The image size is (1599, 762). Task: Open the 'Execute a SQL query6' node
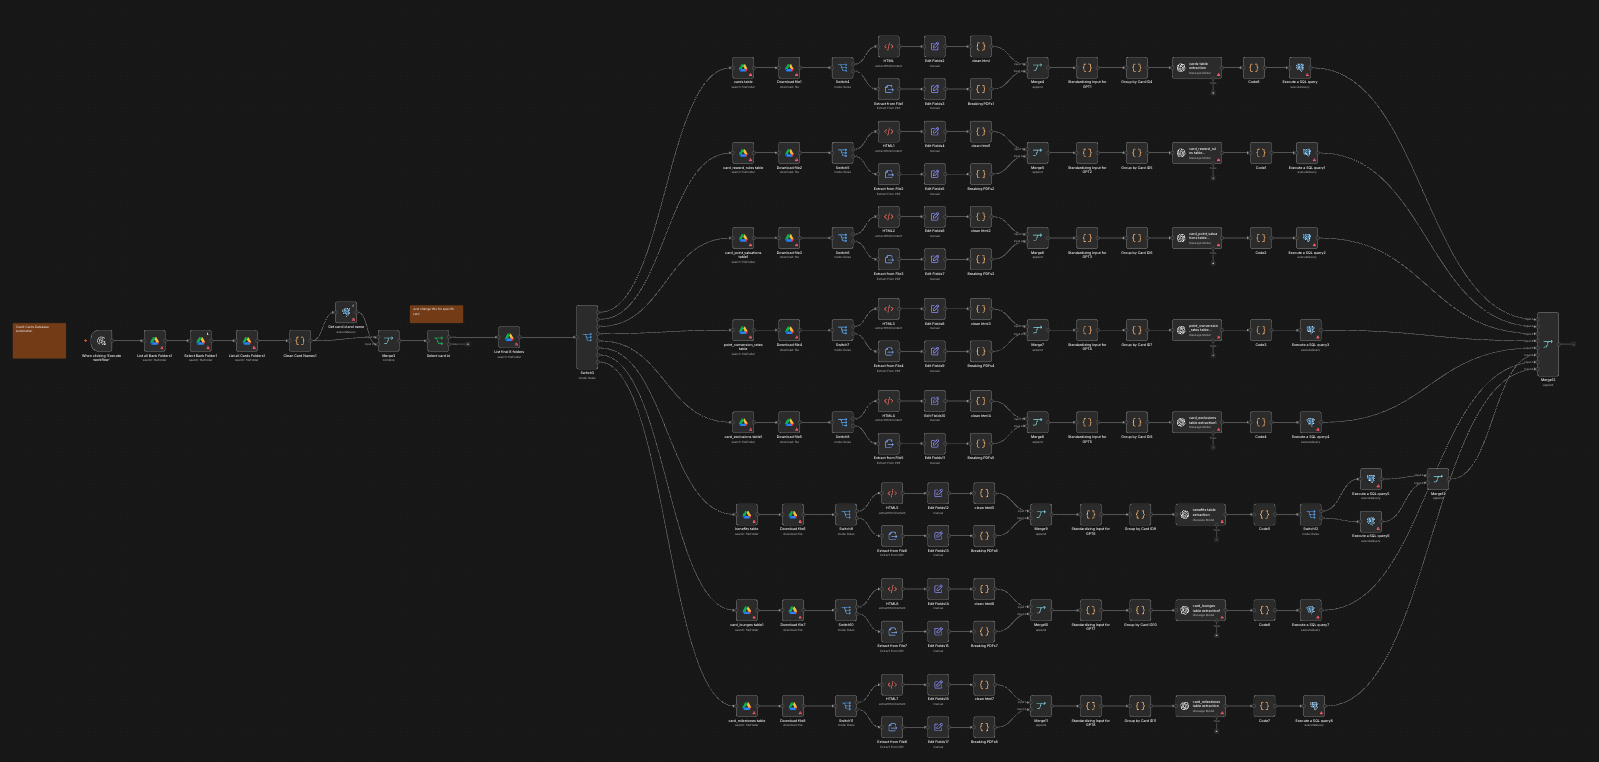(1370, 521)
